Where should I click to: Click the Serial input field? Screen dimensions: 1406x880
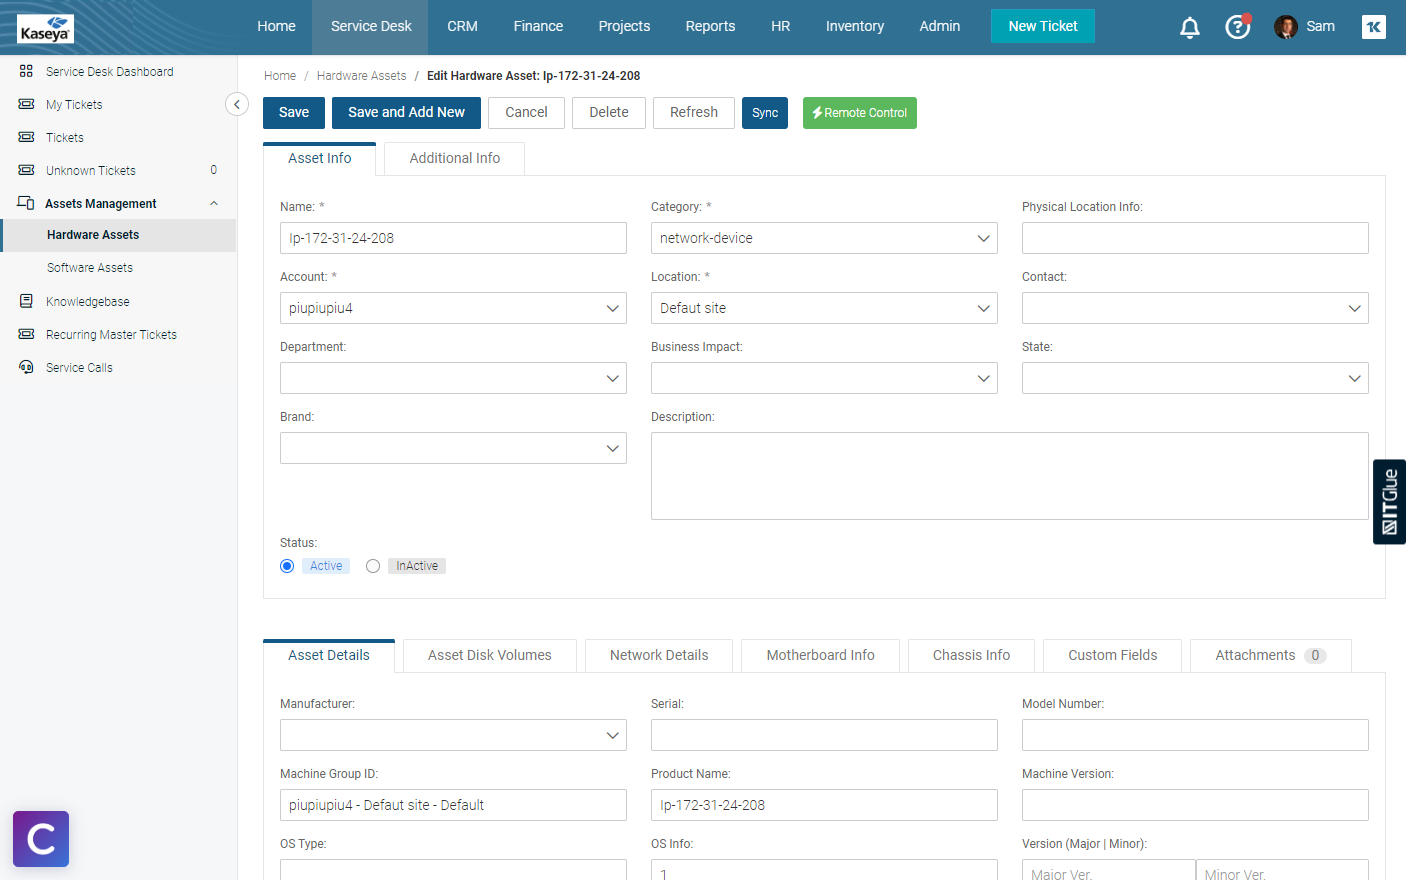coord(823,735)
